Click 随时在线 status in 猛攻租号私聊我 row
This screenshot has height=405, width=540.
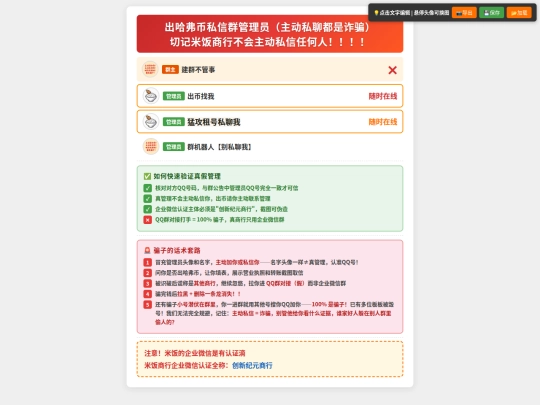pos(383,122)
